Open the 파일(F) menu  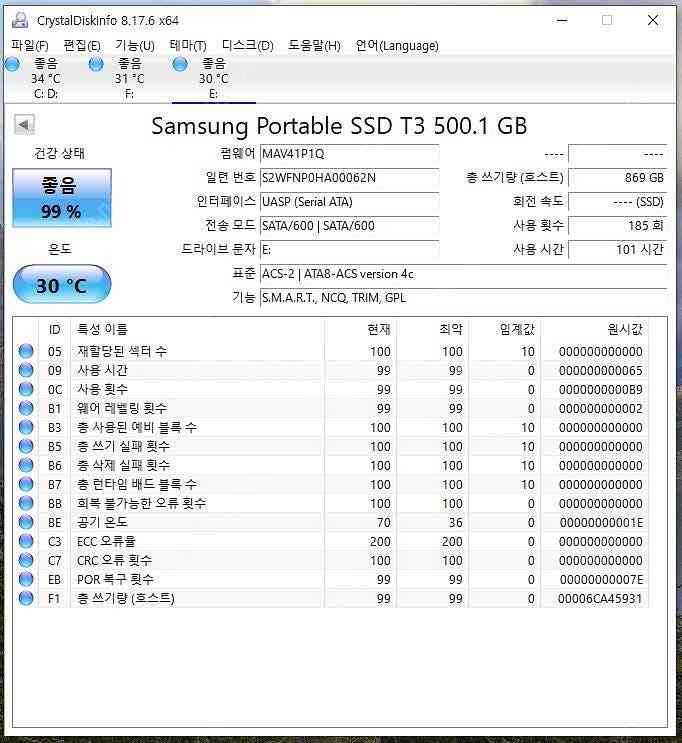coord(30,45)
